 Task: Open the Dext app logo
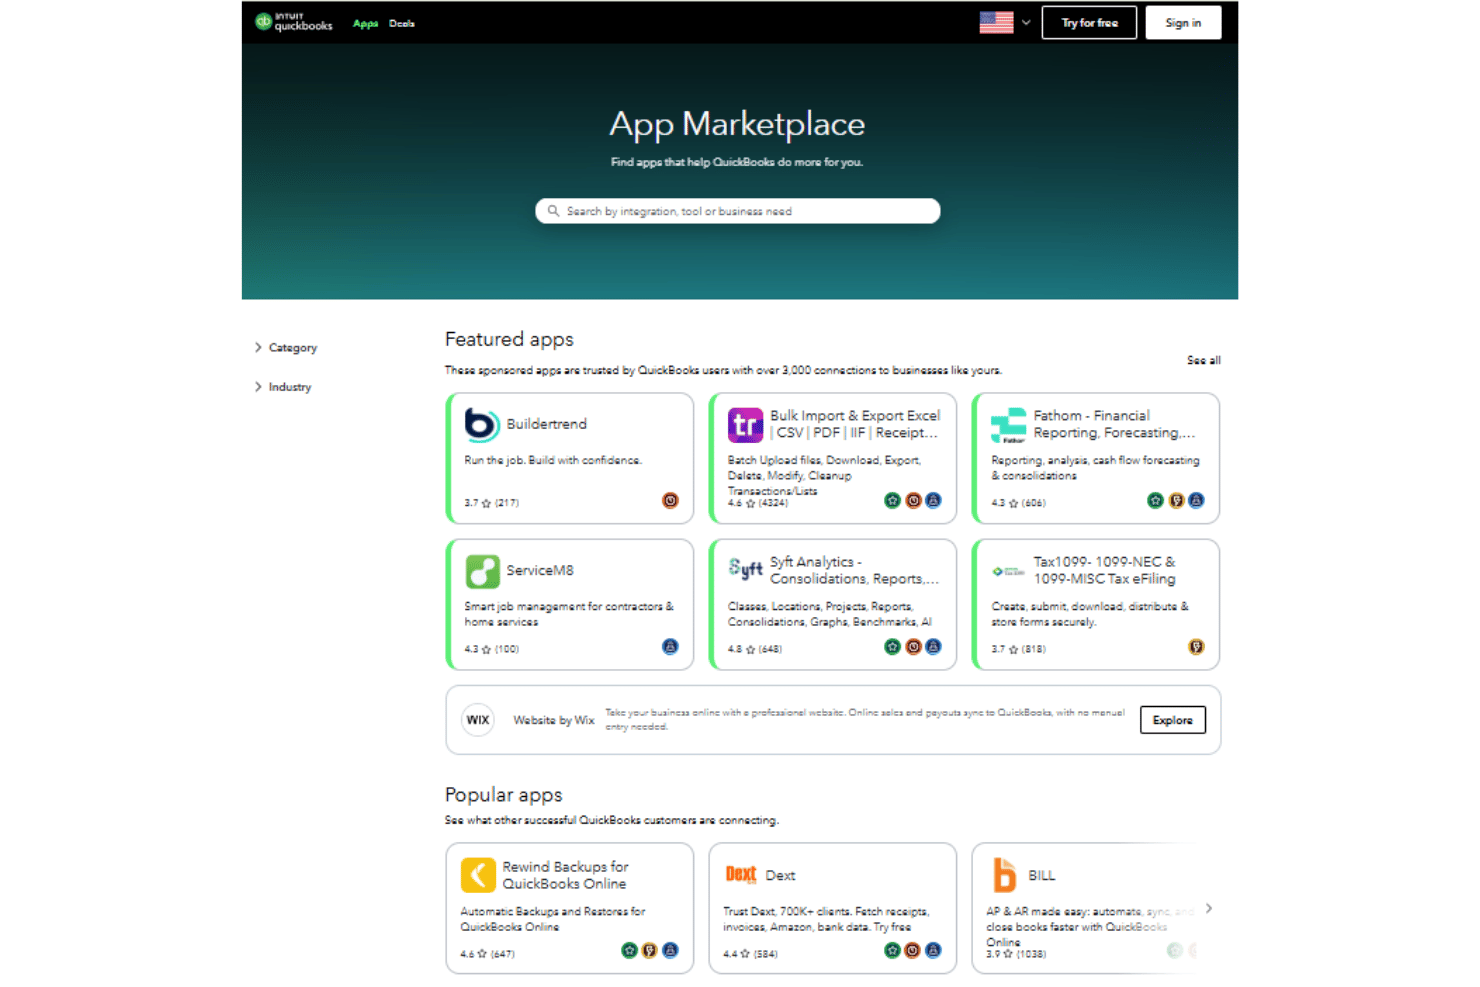click(741, 875)
